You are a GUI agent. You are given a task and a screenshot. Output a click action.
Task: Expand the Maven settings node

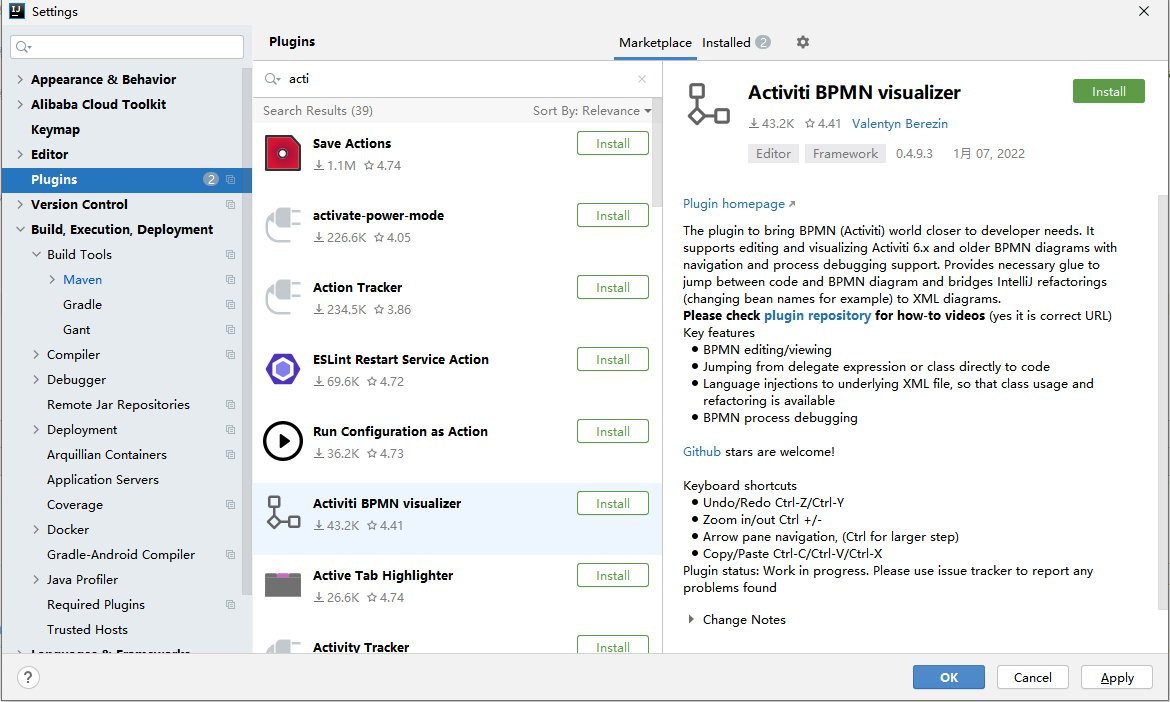[52, 280]
